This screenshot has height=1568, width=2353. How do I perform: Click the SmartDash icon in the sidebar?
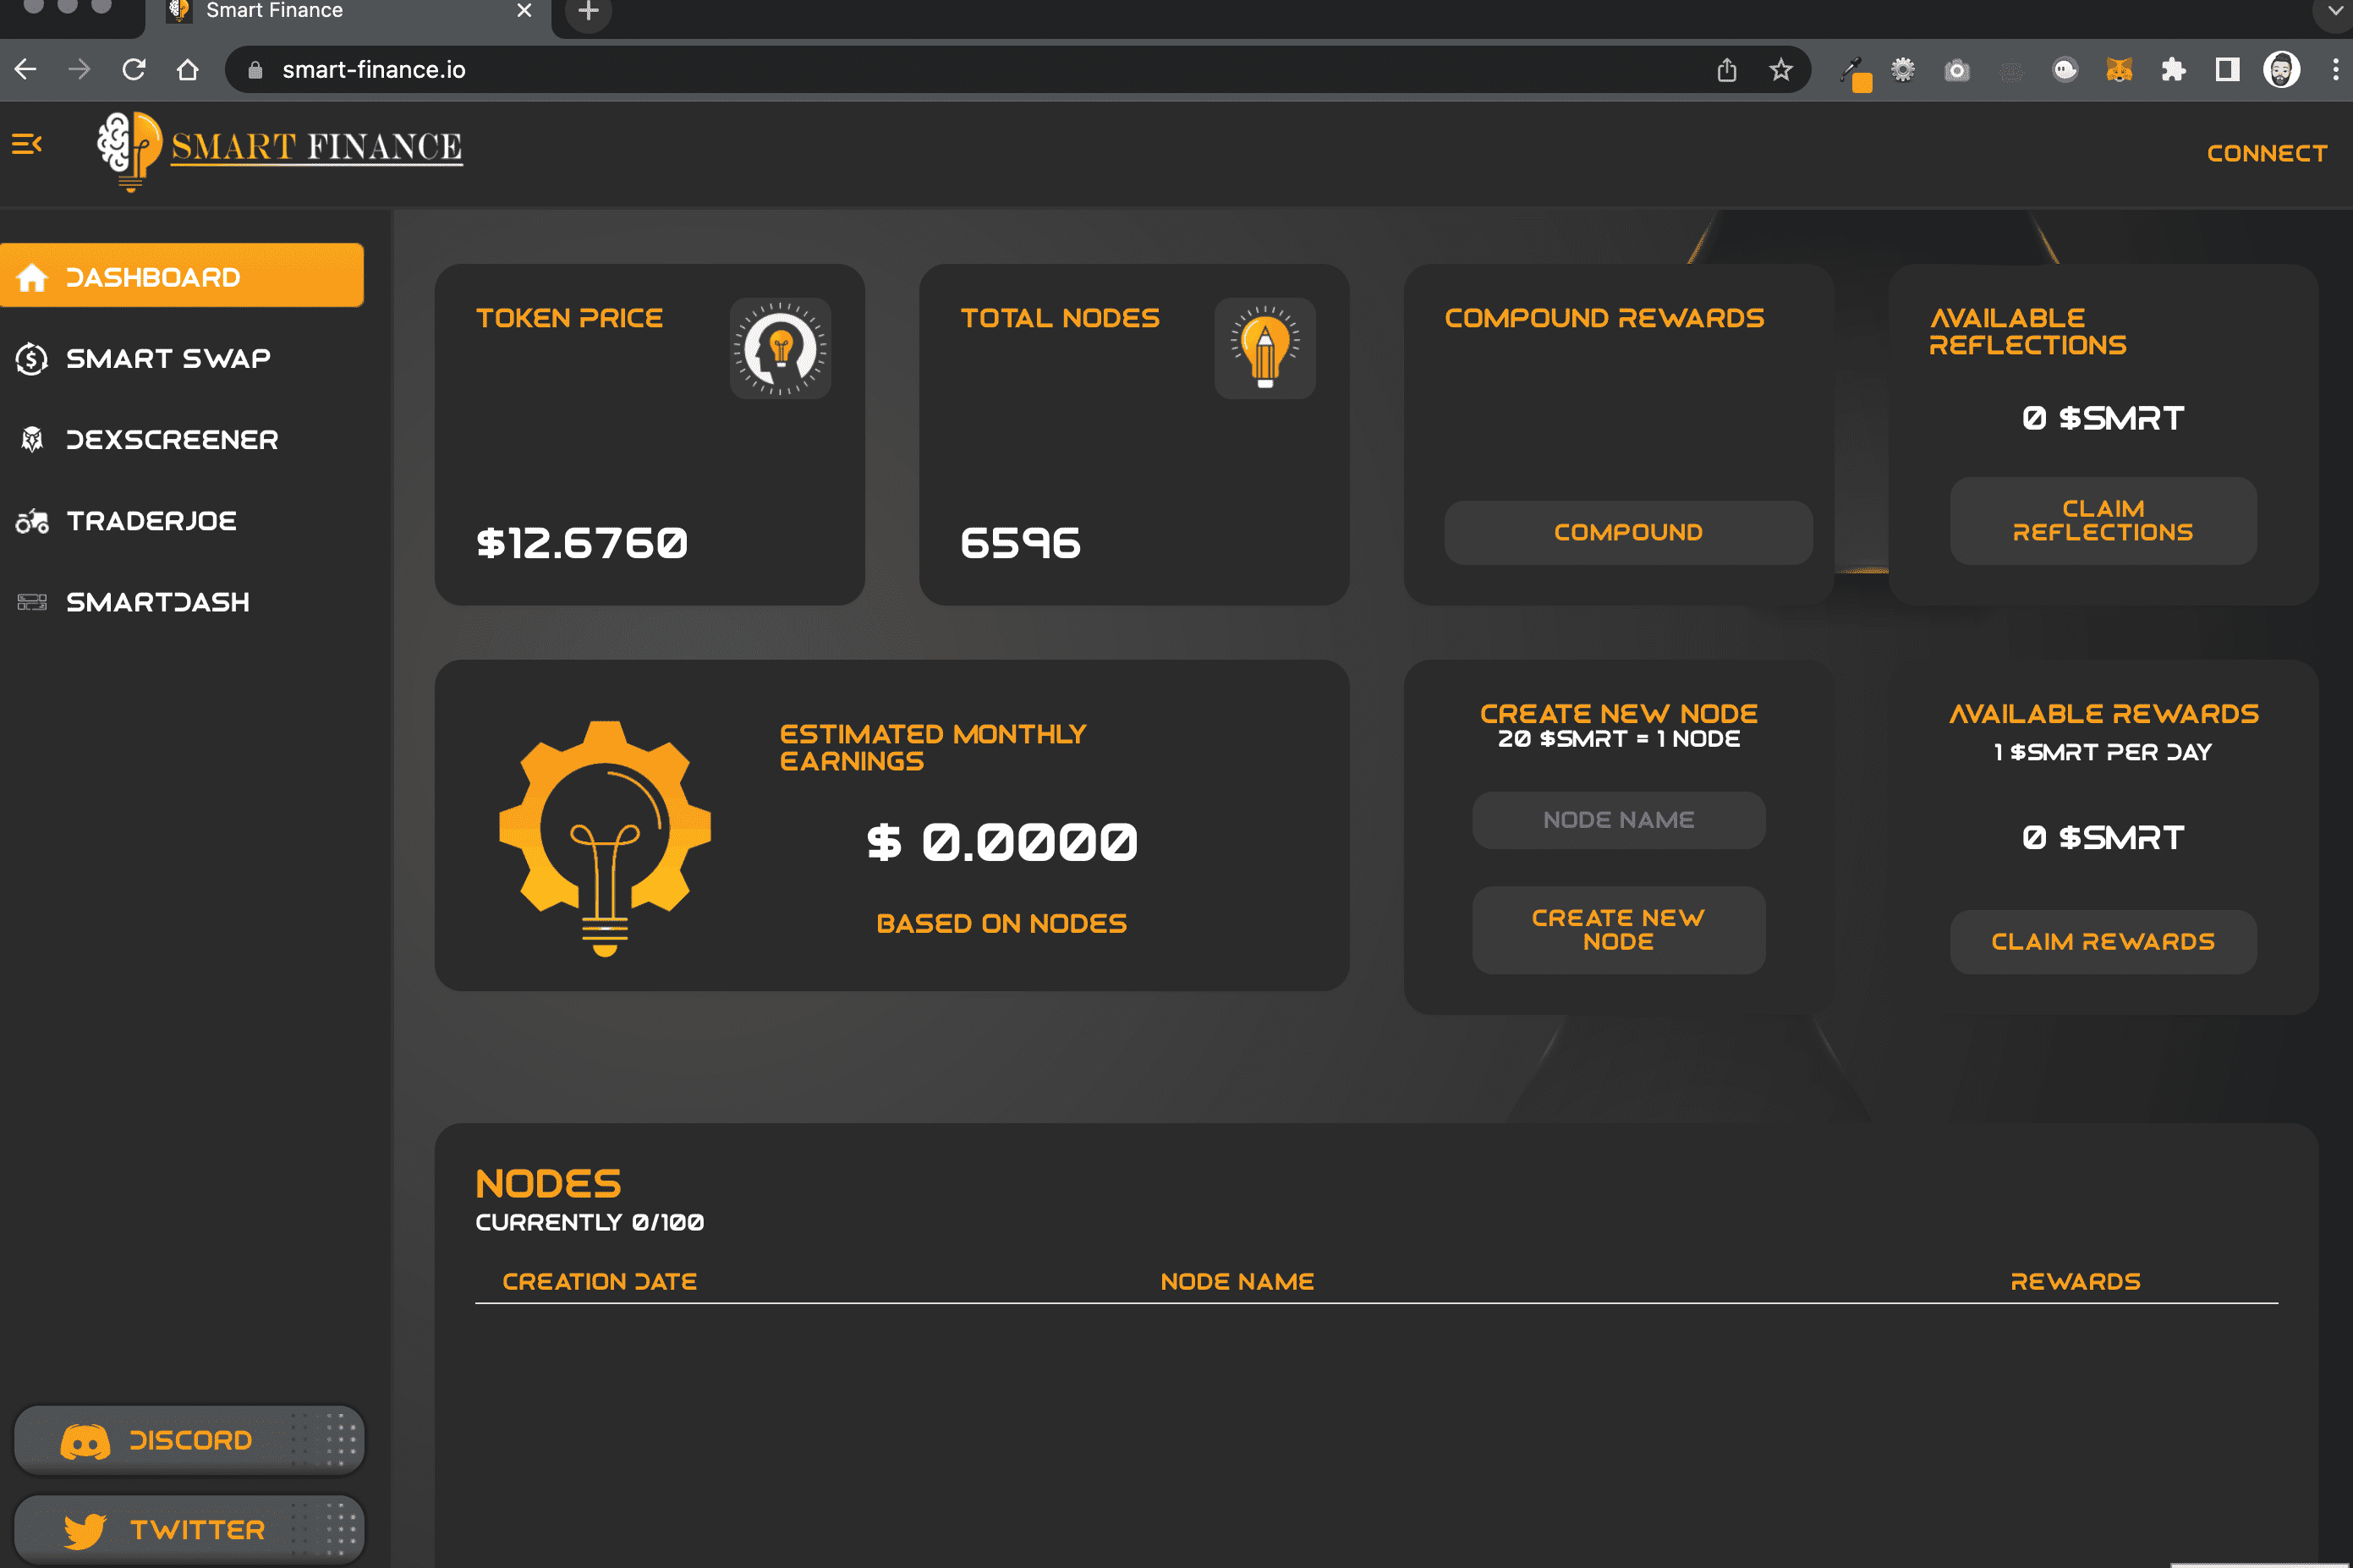31,601
